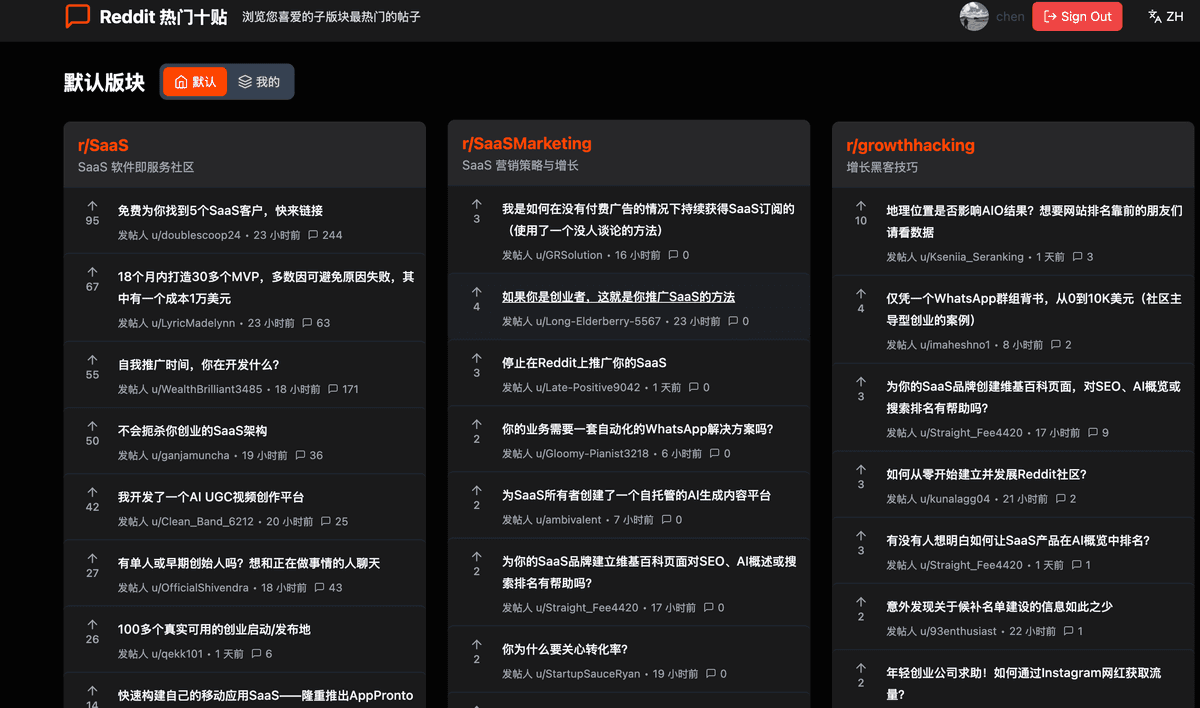Upvote arrow on 自动化的WhatsApp解决方案 post
The image size is (1200, 708).
(476, 424)
